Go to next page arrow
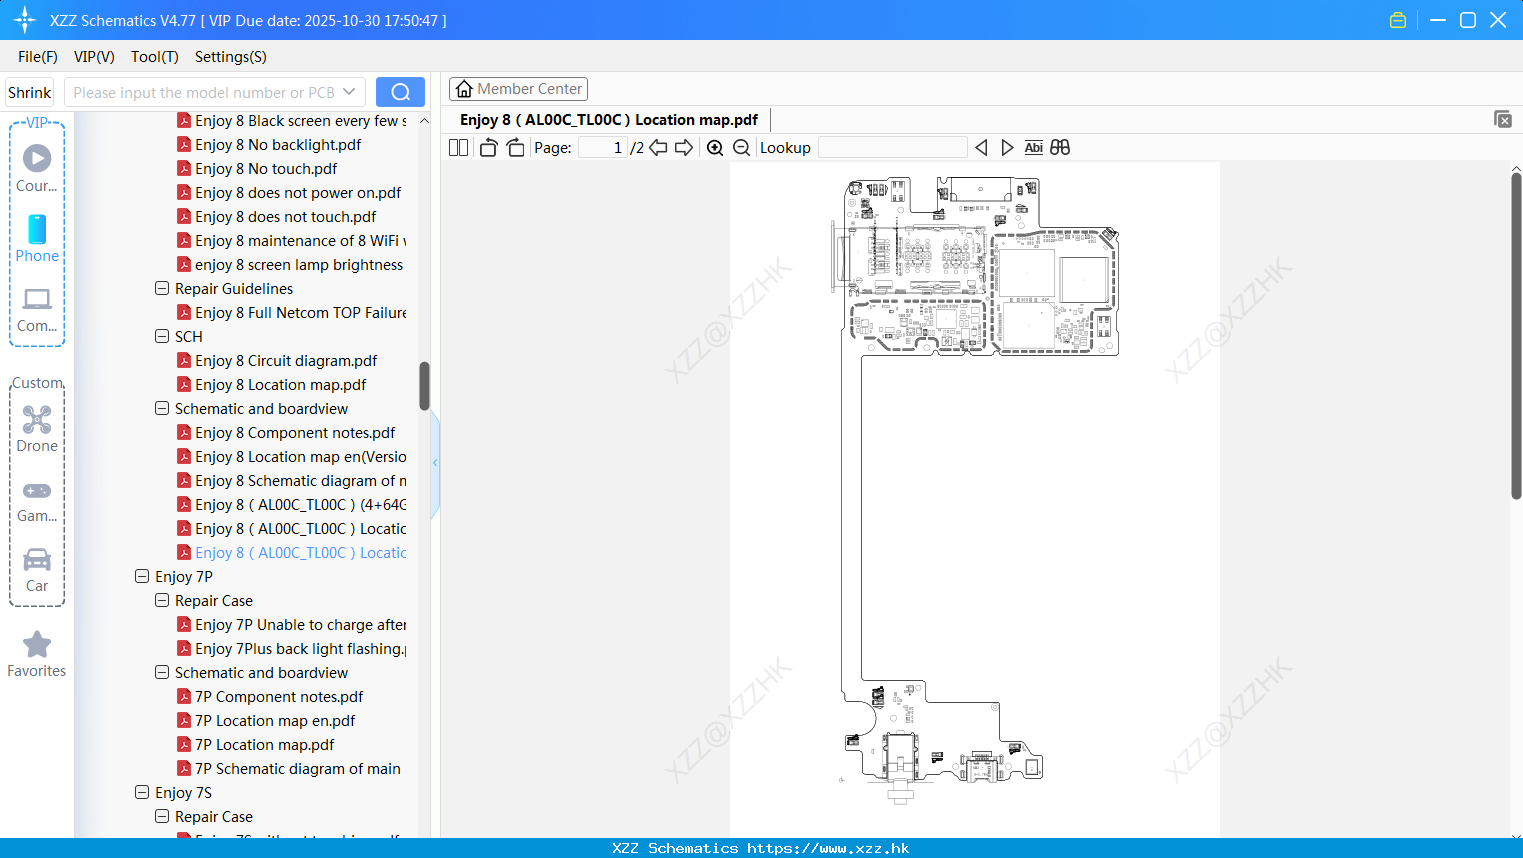This screenshot has width=1523, height=858. (684, 147)
